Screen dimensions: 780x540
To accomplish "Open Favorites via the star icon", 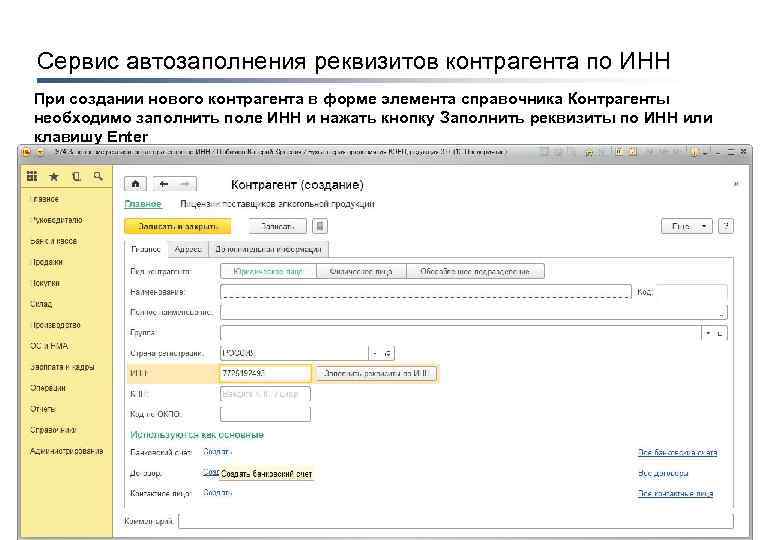I will pos(54,177).
